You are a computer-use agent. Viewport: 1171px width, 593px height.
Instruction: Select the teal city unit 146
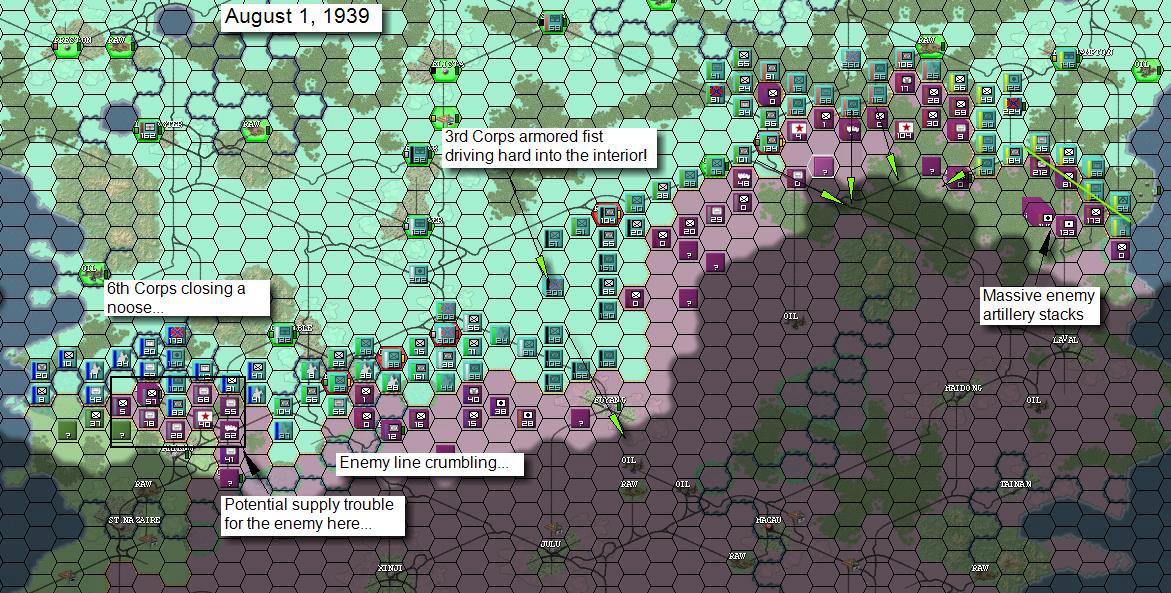pyautogui.click(x=1066, y=60)
